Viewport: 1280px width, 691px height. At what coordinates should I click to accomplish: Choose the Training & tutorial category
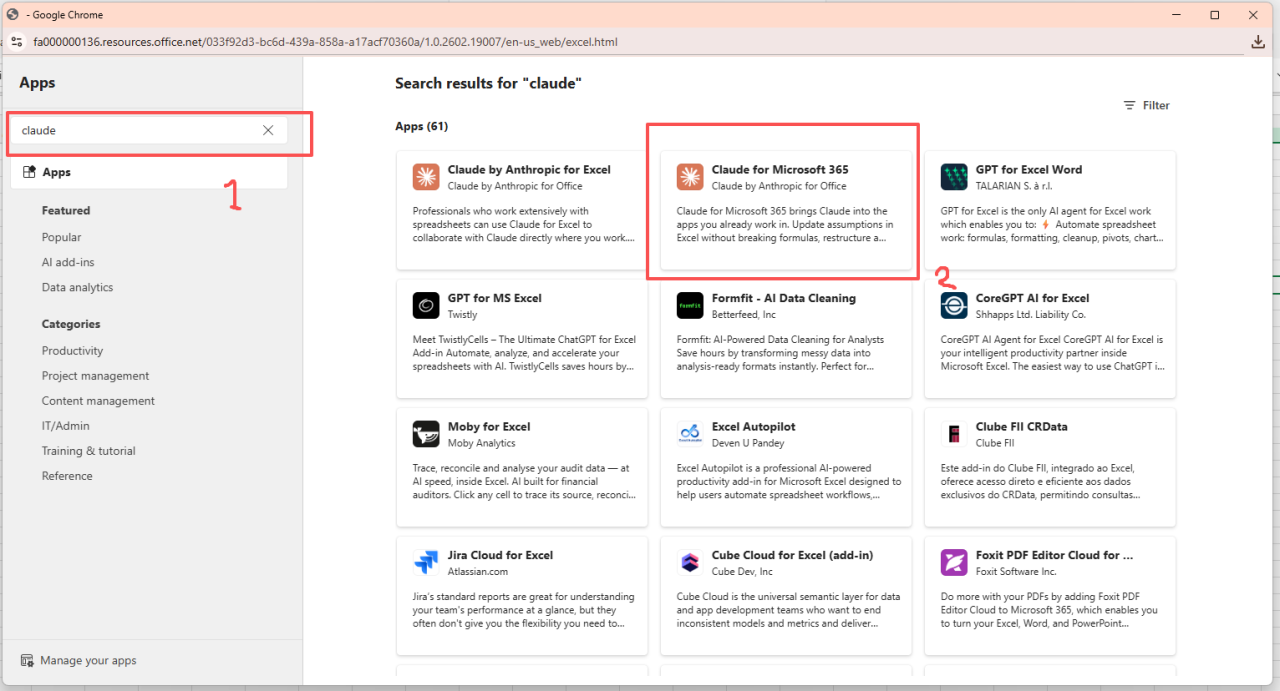coord(89,451)
